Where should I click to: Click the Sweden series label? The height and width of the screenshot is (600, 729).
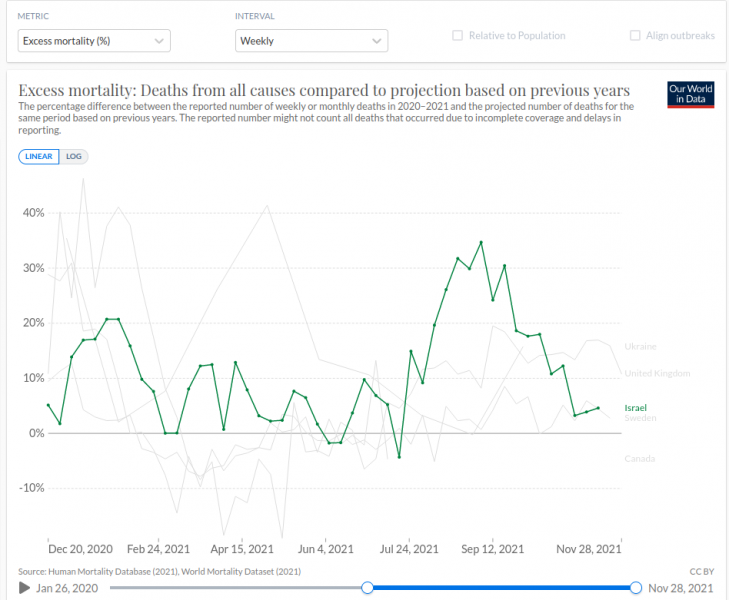click(640, 418)
